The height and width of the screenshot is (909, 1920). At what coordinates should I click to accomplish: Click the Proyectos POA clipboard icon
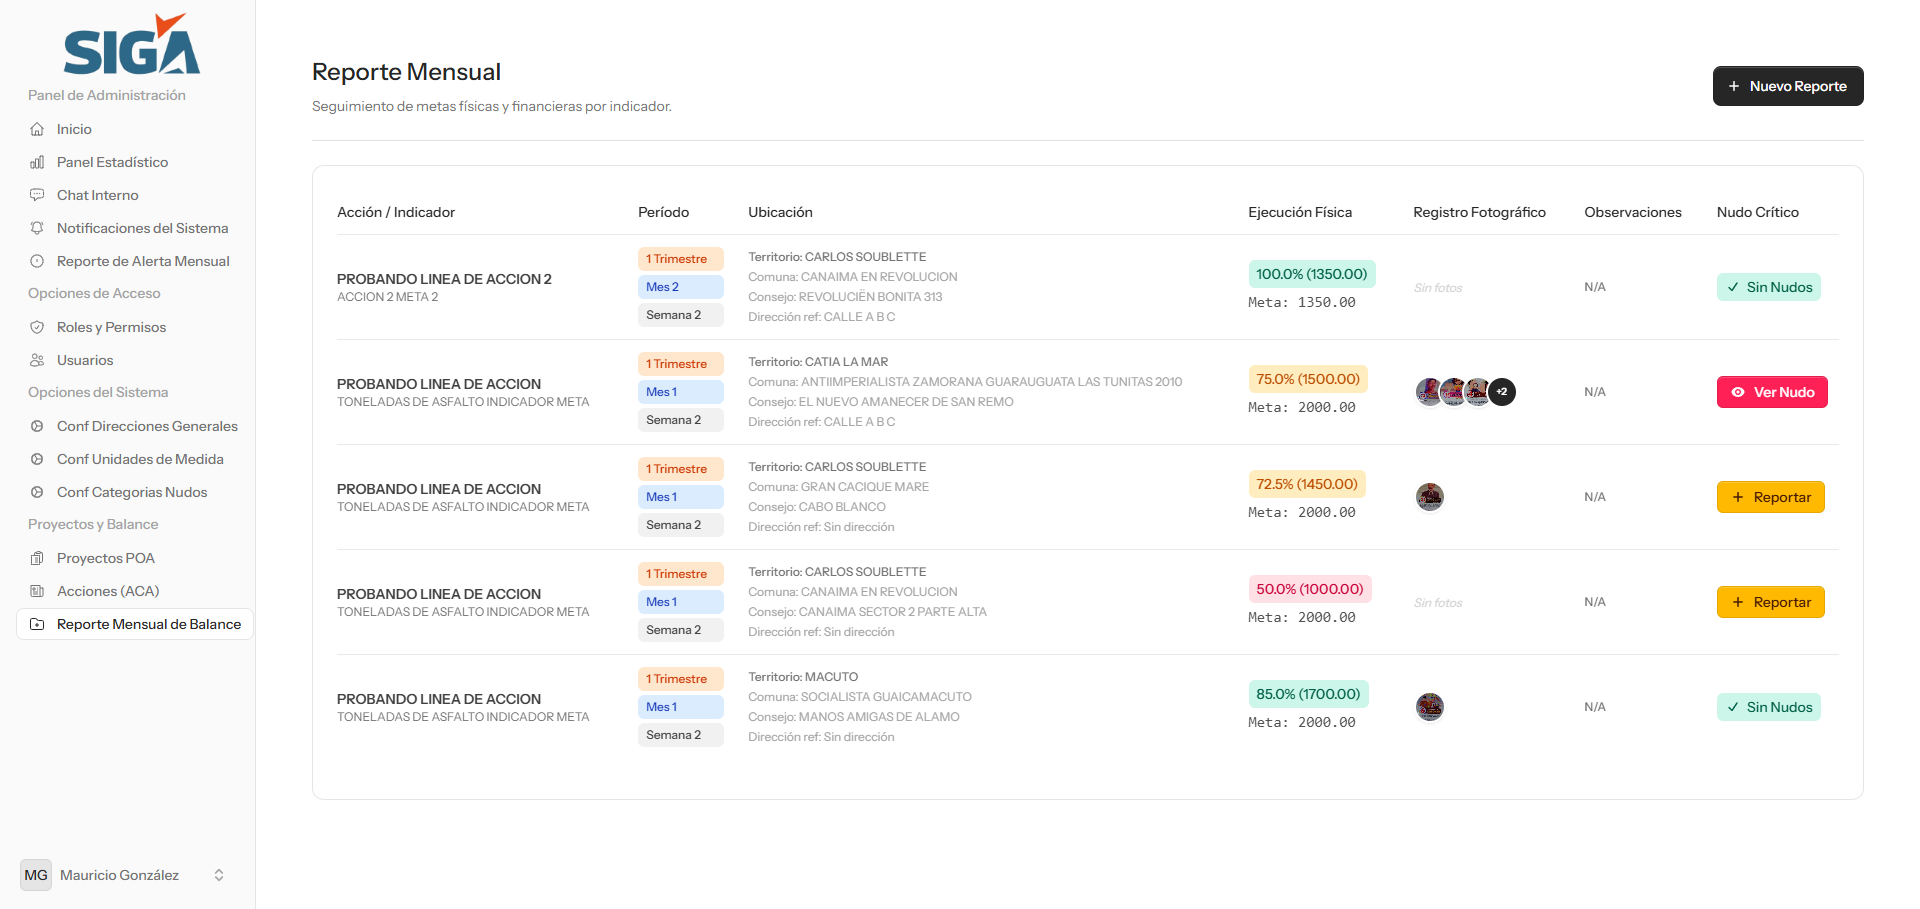[37, 558]
